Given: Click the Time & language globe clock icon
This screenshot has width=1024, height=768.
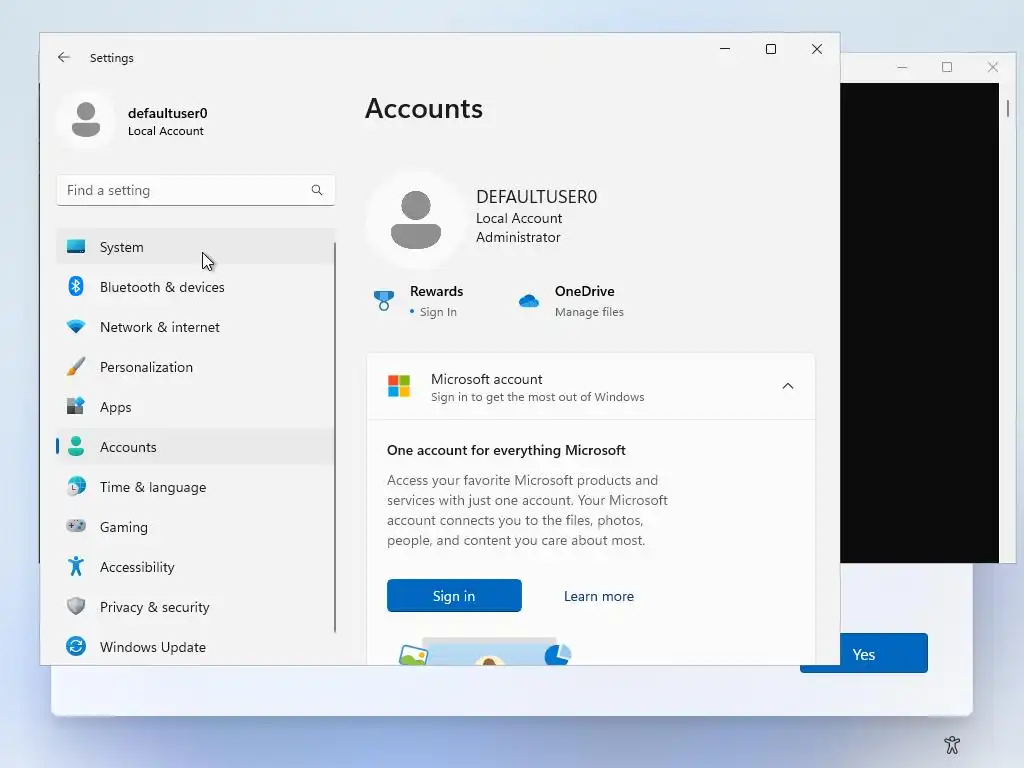Looking at the screenshot, I should point(76,487).
